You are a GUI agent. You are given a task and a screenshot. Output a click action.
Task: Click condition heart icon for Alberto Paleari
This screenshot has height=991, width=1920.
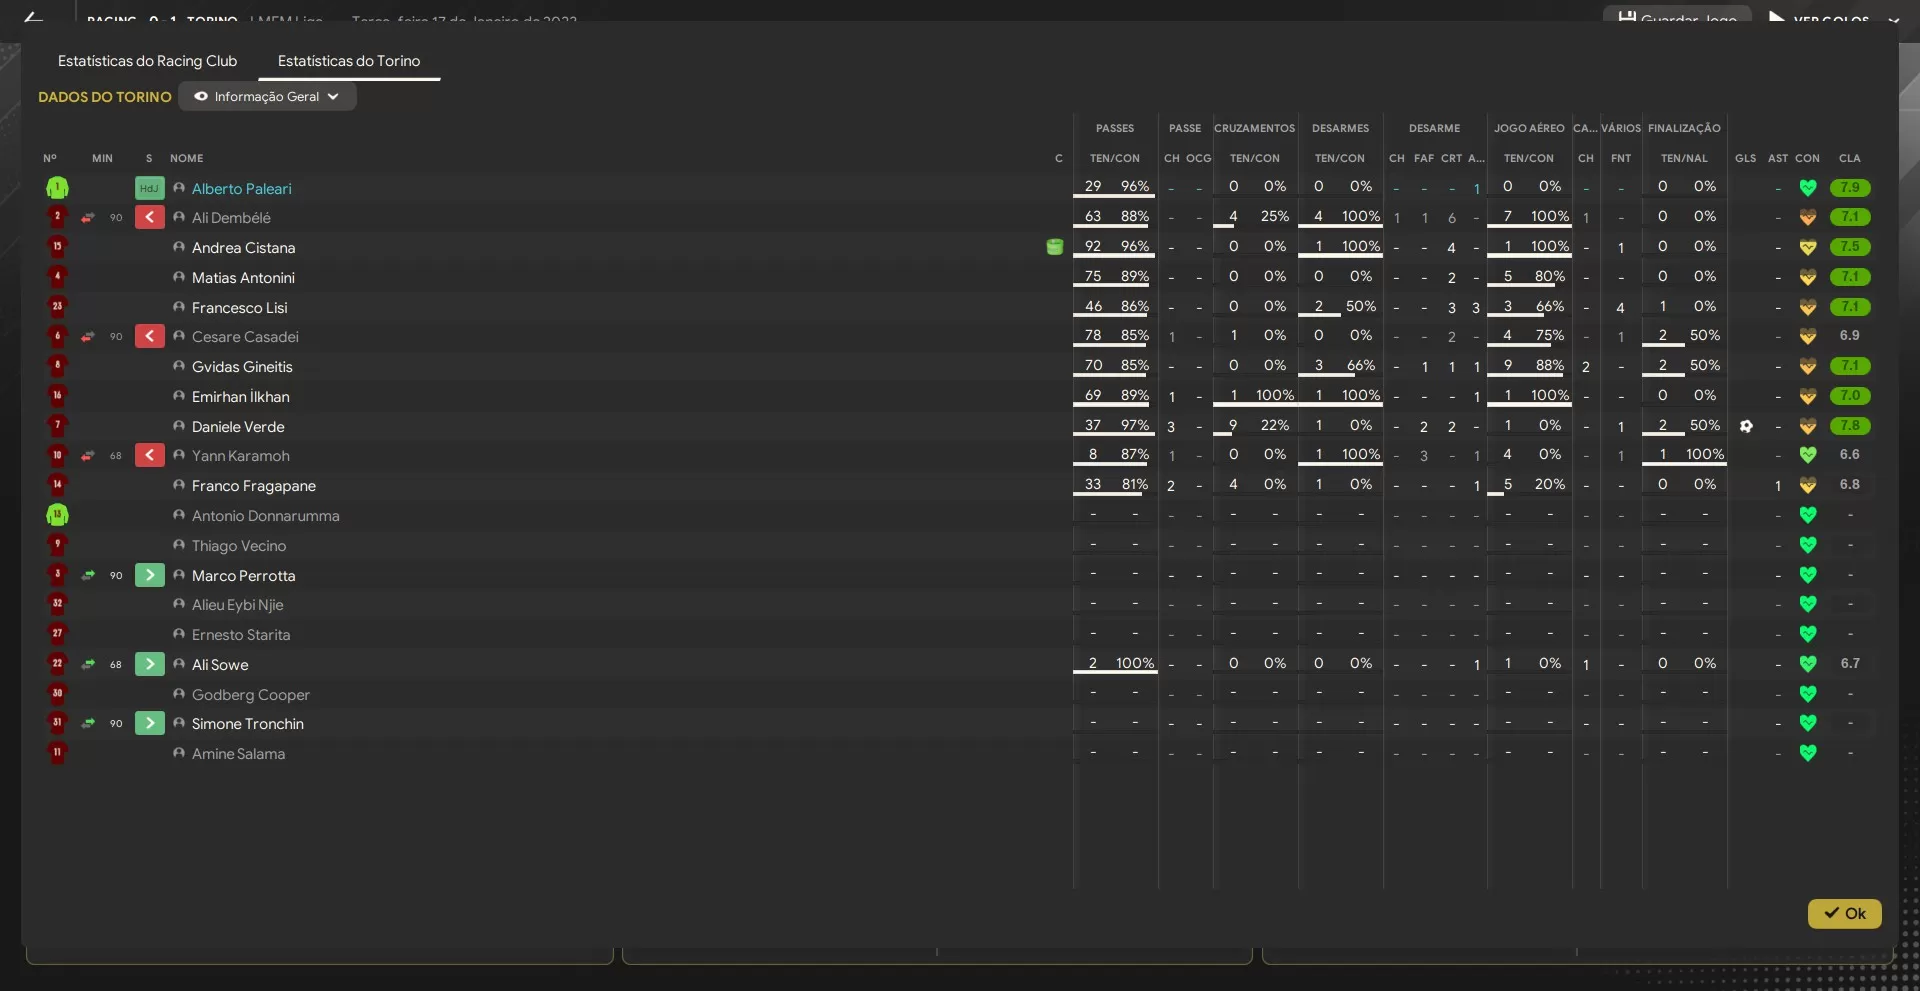click(x=1807, y=187)
